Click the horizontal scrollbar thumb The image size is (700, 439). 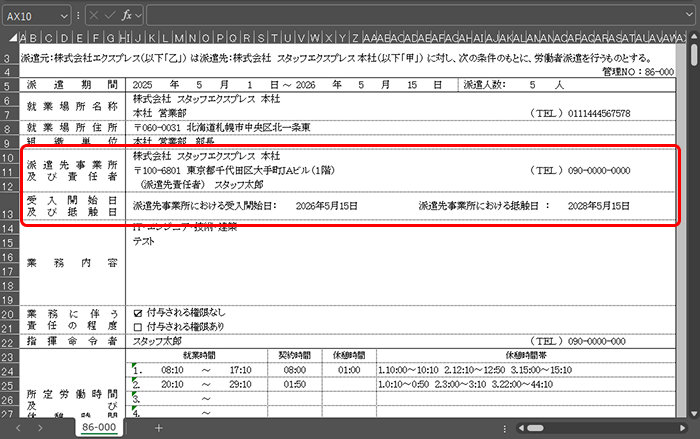coord(535,428)
